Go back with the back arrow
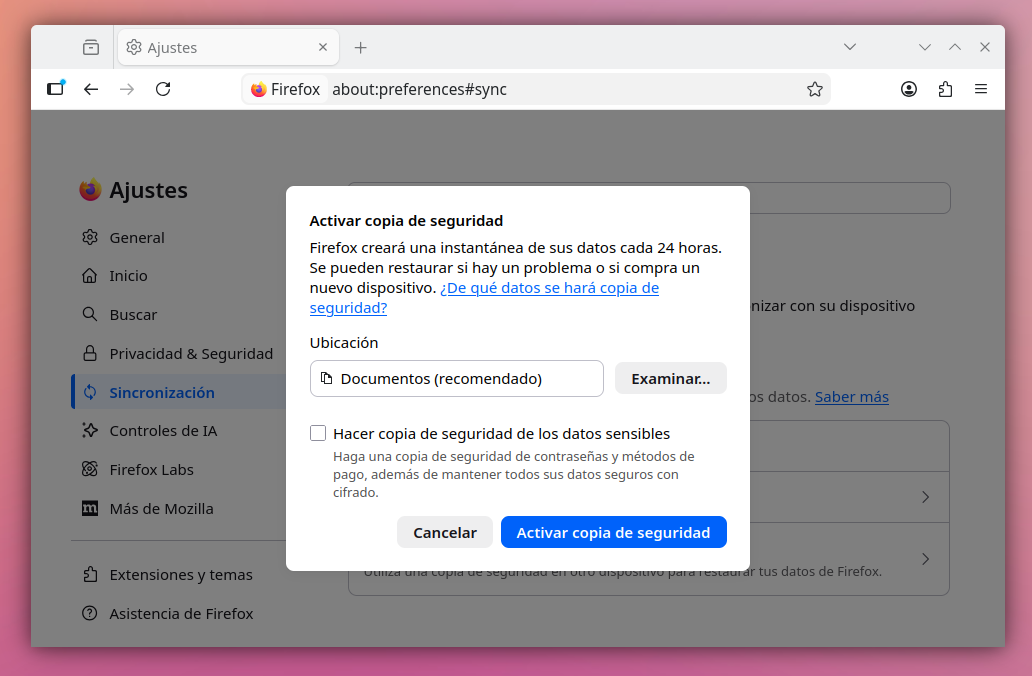1032x676 pixels. point(91,89)
